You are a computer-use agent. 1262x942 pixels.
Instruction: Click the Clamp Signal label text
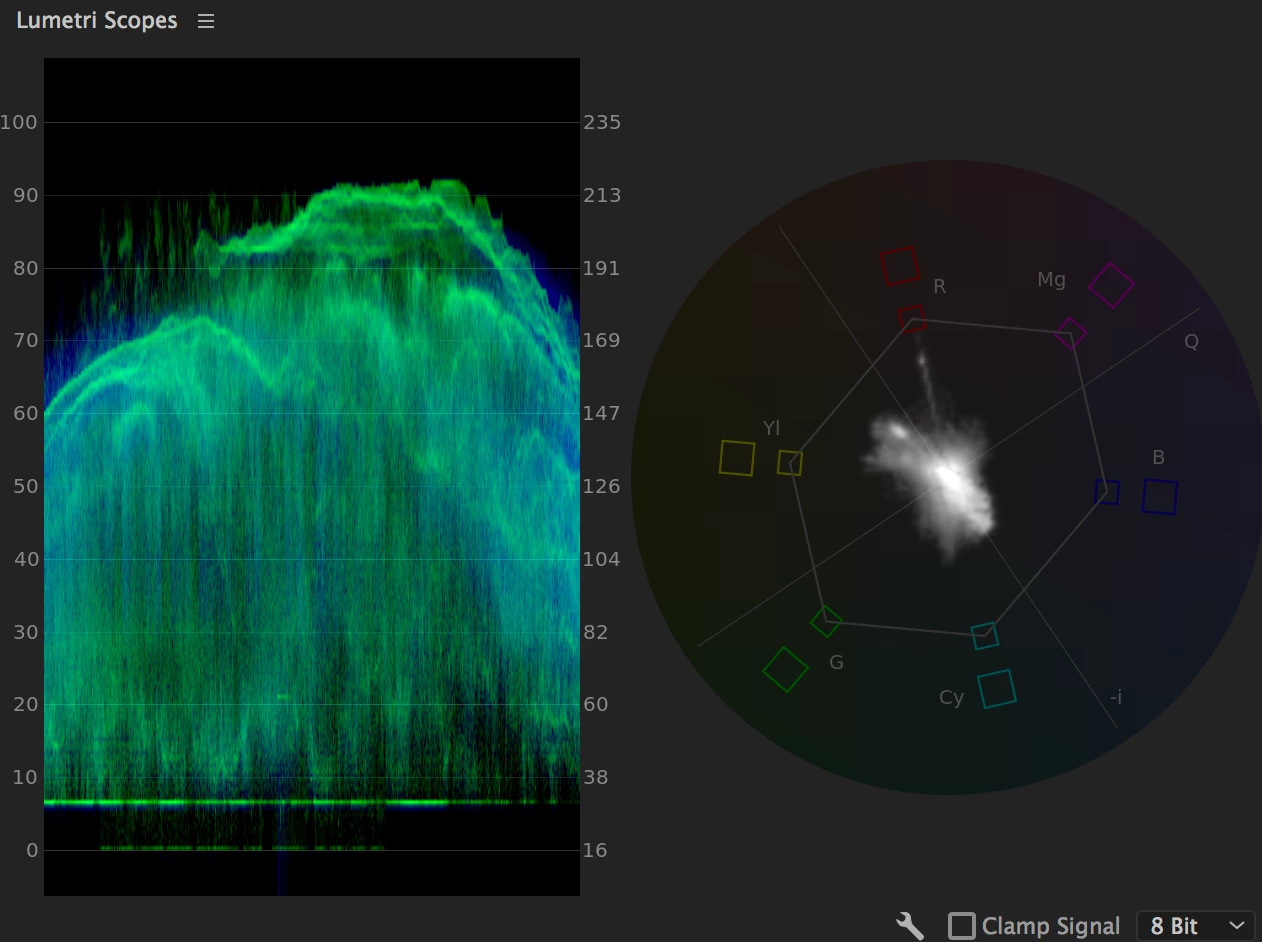point(1051,926)
